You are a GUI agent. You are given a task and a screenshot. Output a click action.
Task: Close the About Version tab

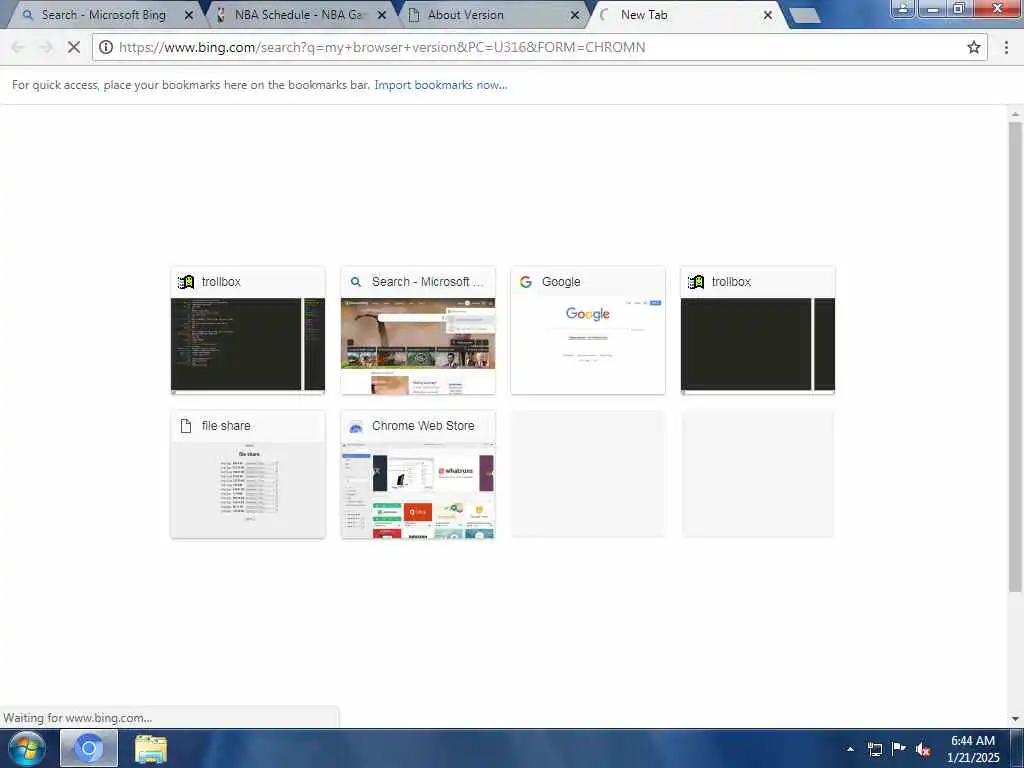click(575, 15)
